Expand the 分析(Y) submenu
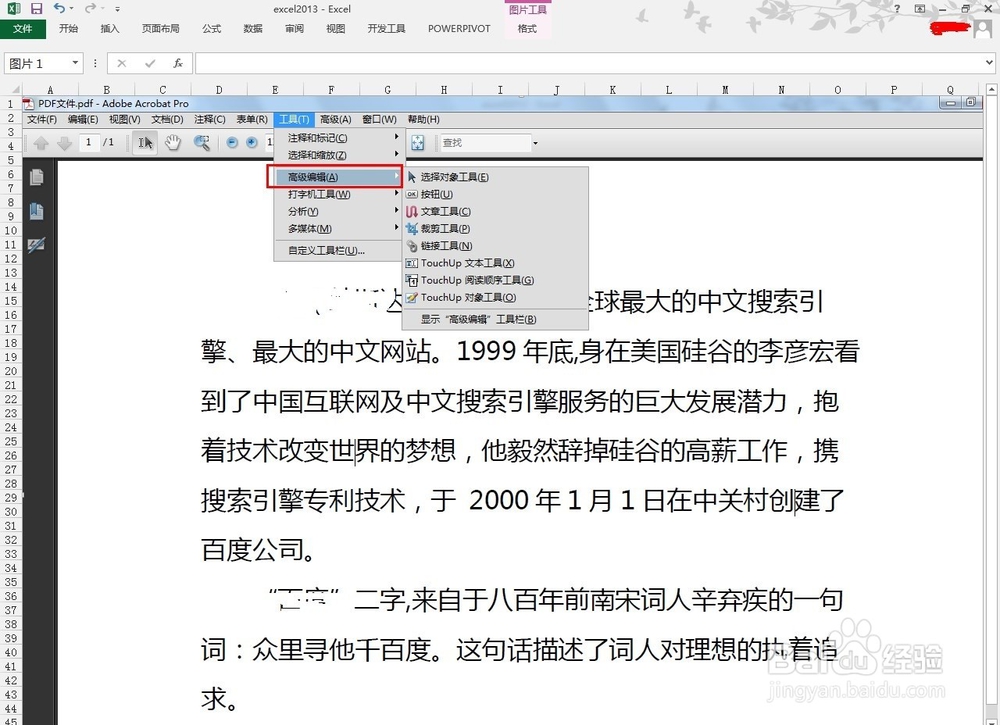 pos(339,212)
